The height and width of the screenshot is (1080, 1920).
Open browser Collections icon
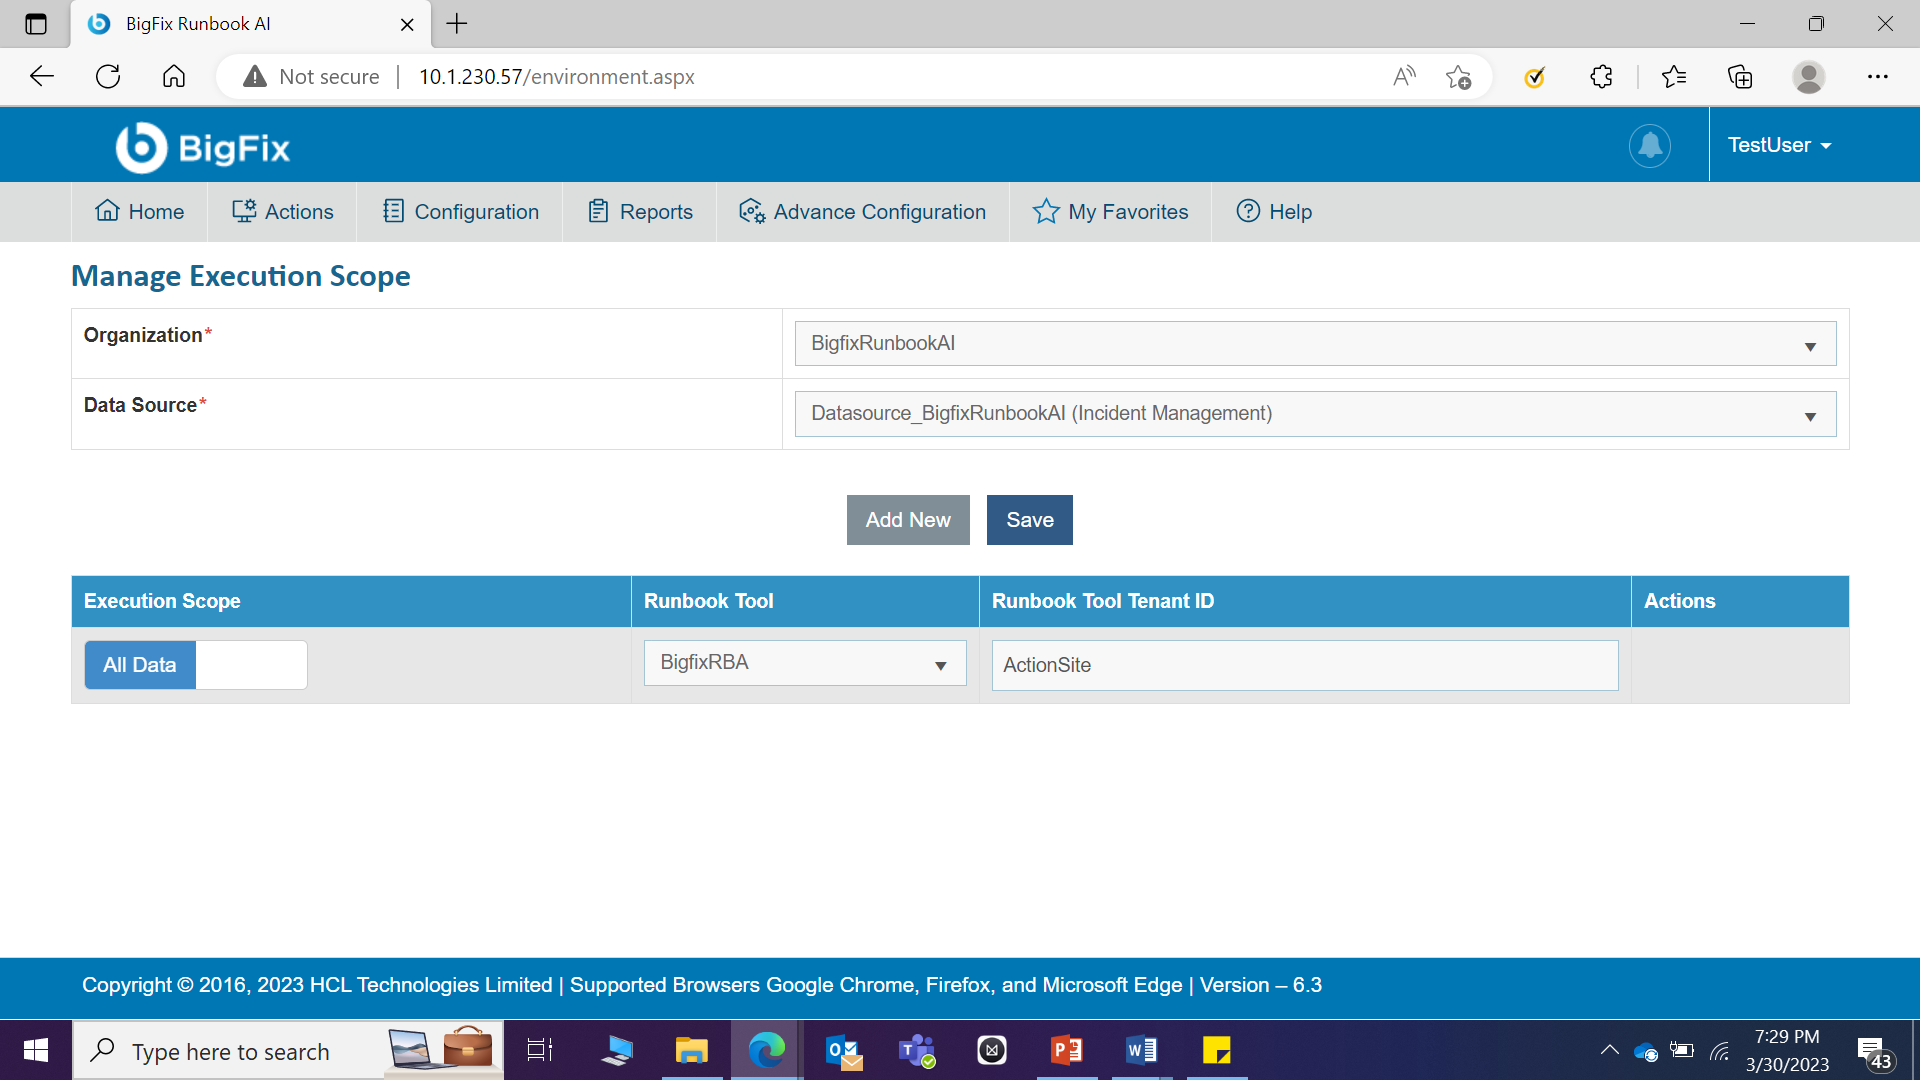1740,77
